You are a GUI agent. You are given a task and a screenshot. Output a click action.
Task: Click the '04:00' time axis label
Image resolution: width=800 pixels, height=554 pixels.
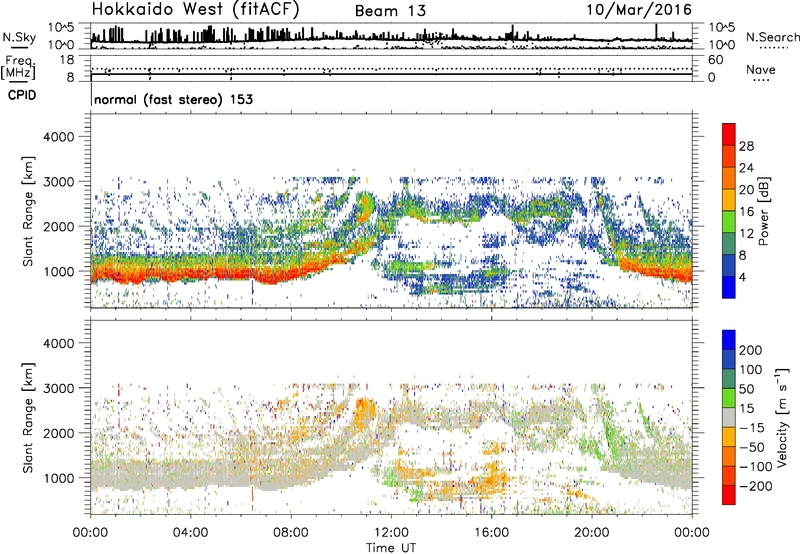point(190,533)
